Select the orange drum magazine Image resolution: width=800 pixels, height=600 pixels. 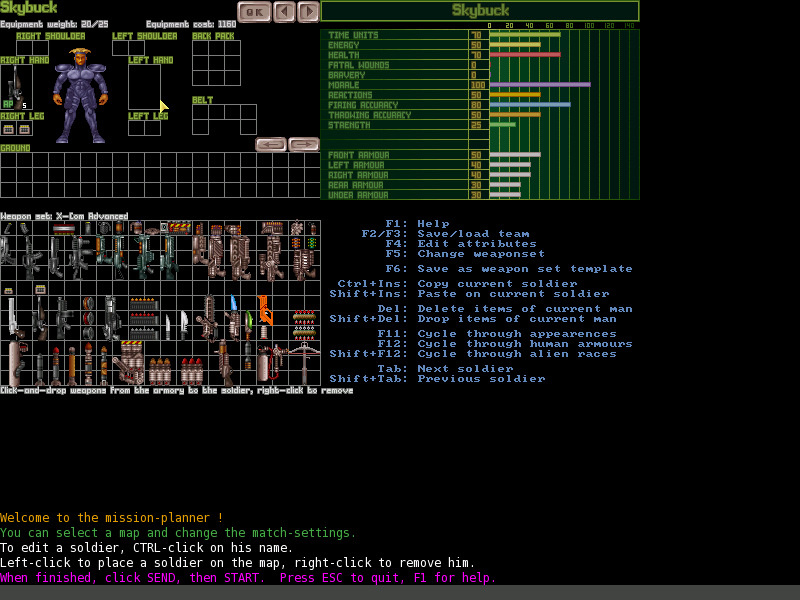(89, 303)
